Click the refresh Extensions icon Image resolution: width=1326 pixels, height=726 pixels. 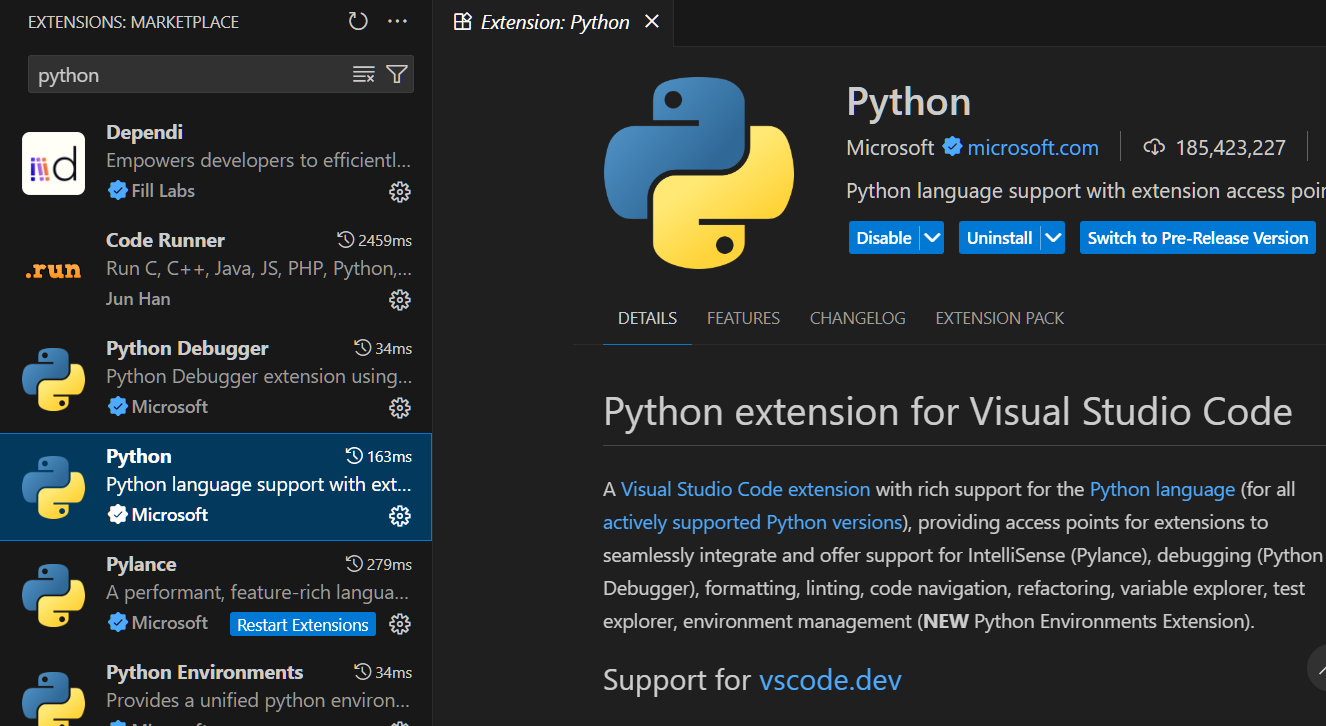[358, 20]
